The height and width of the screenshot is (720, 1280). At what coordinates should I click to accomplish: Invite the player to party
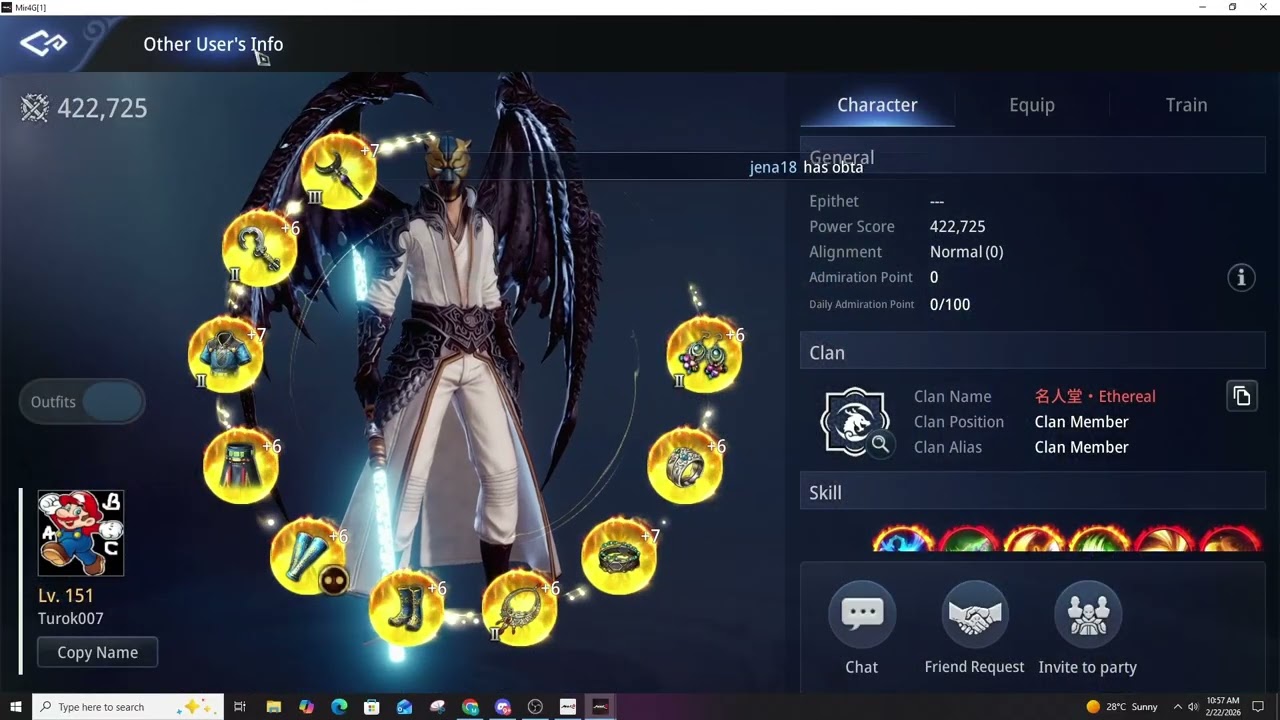pos(1088,614)
